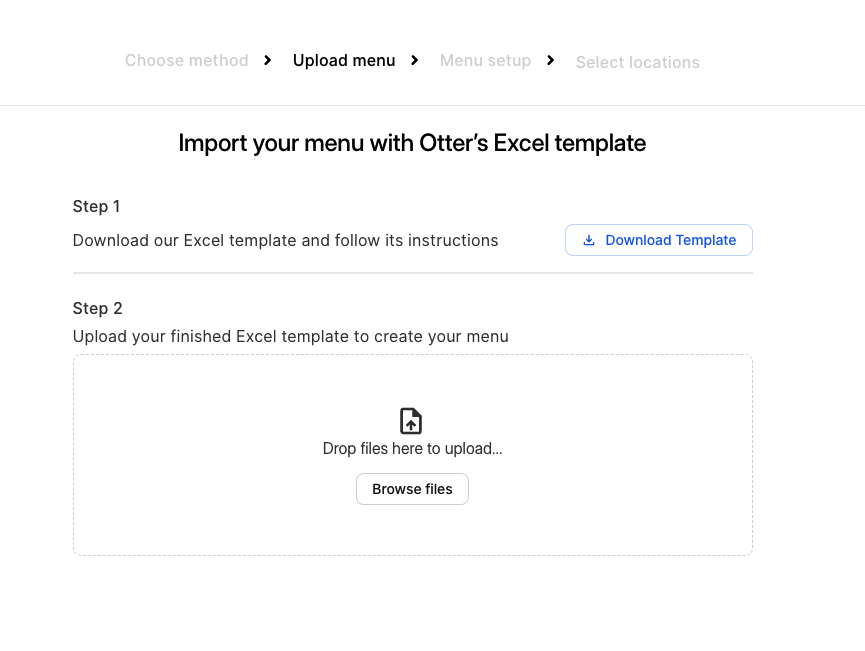Click the 'Import your menu' page title
Screen dimensions: 865x651
point(412,143)
